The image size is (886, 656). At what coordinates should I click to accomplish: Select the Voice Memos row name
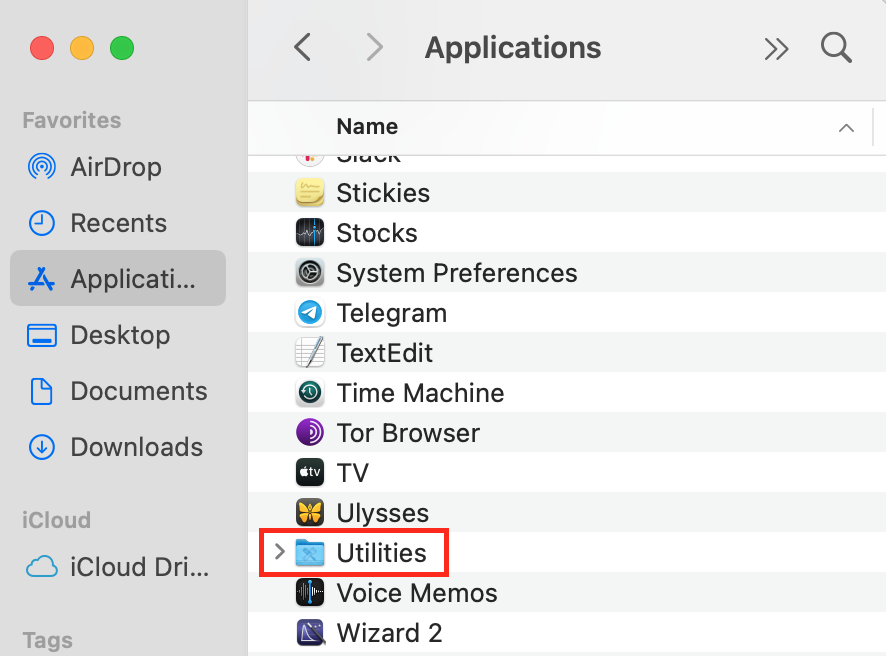pos(417,593)
